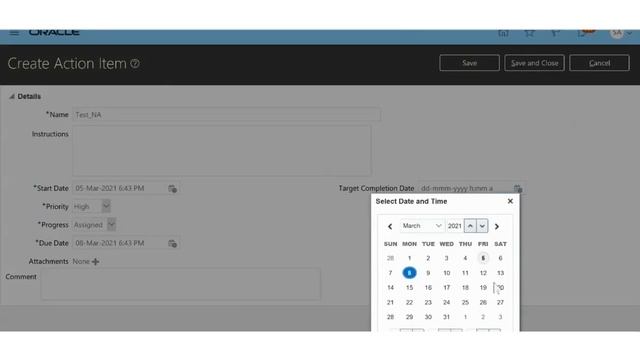Click the Cancel button
The height and width of the screenshot is (360, 640).
[599, 63]
